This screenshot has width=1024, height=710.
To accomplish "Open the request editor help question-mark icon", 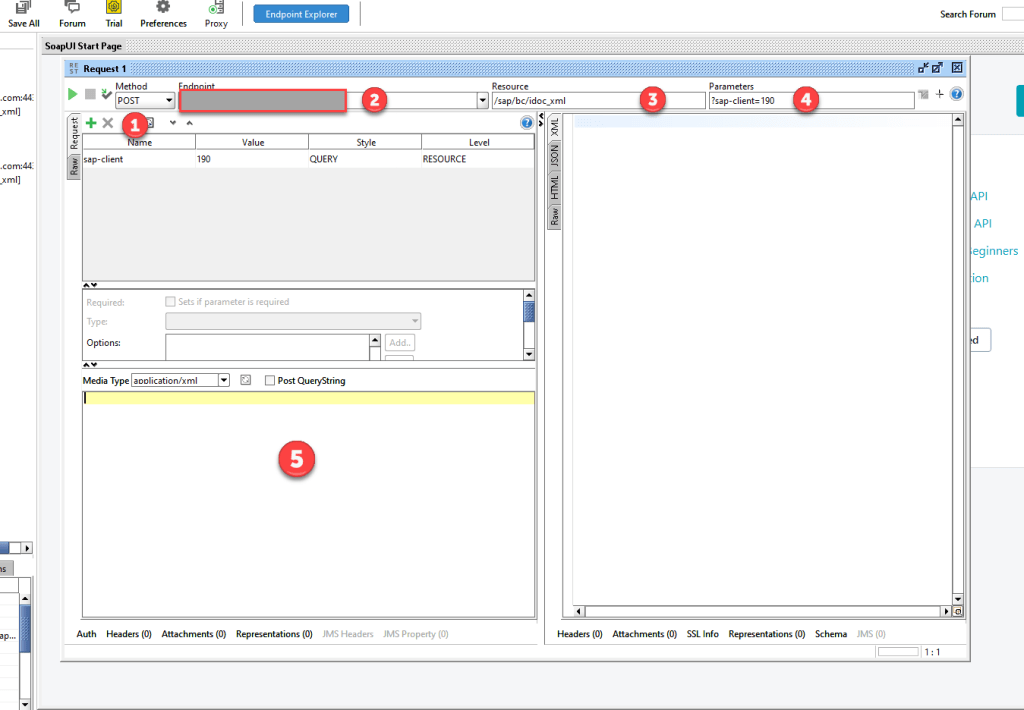I will [x=956, y=93].
